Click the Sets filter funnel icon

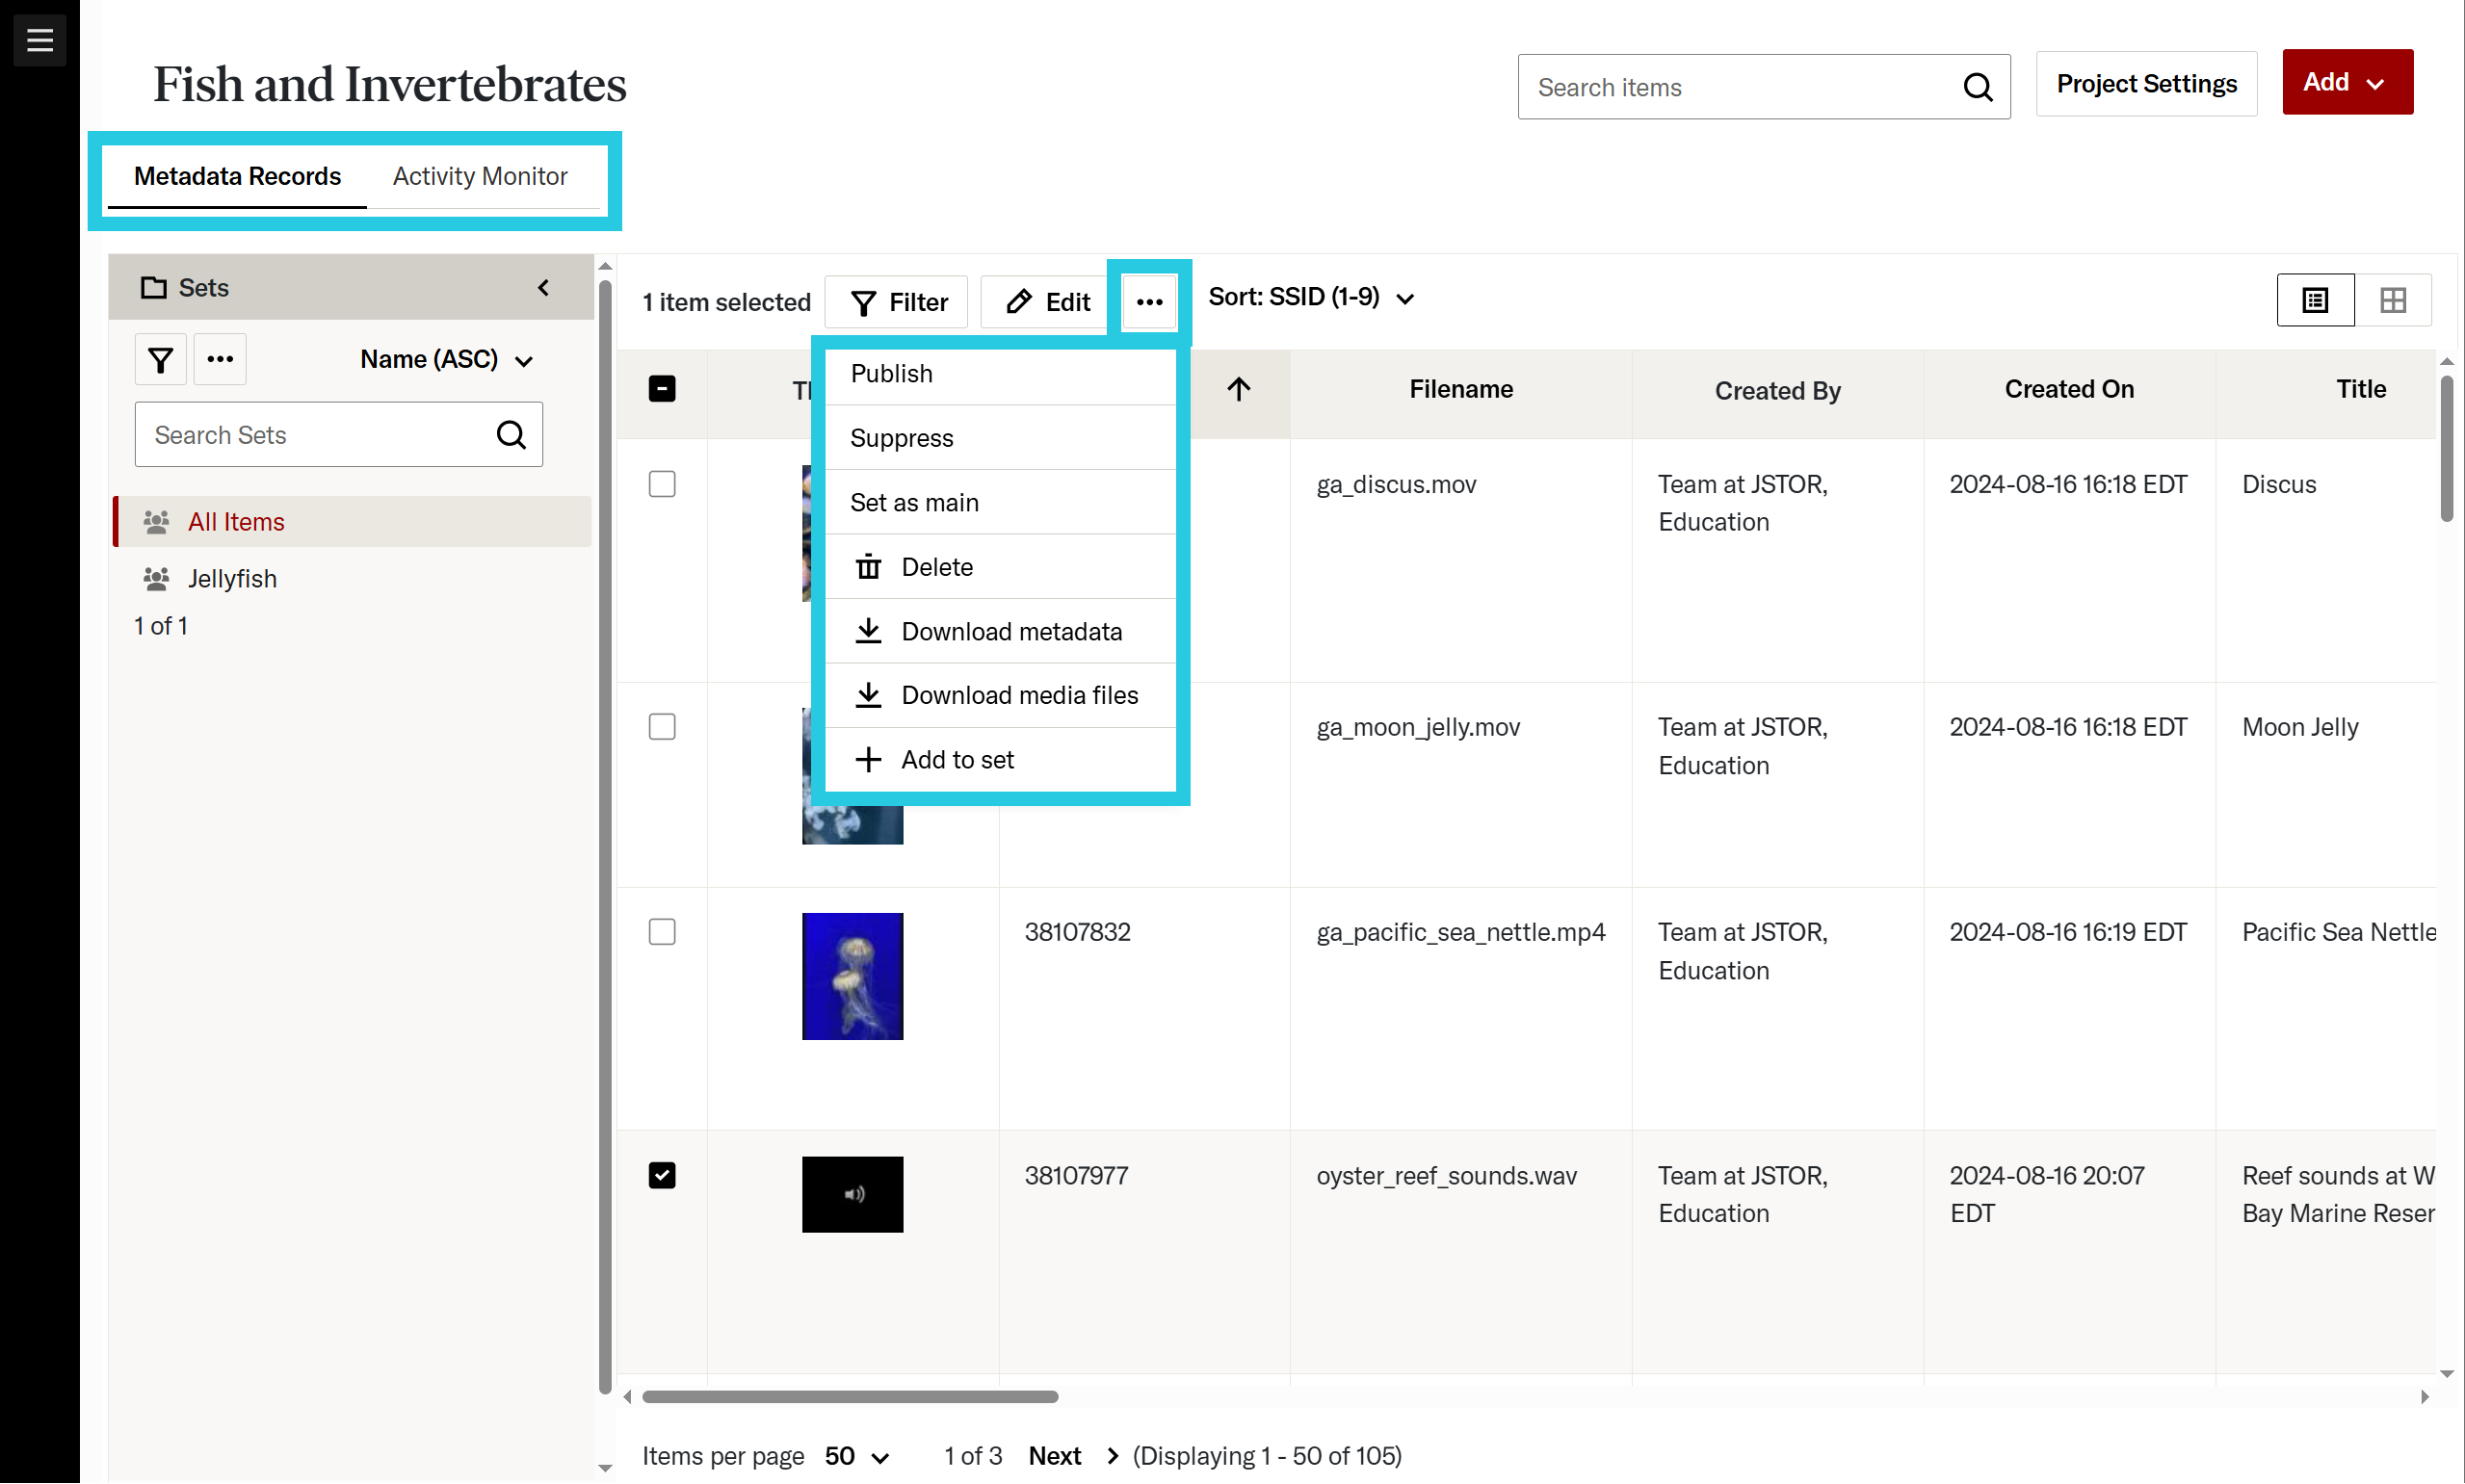(160, 360)
